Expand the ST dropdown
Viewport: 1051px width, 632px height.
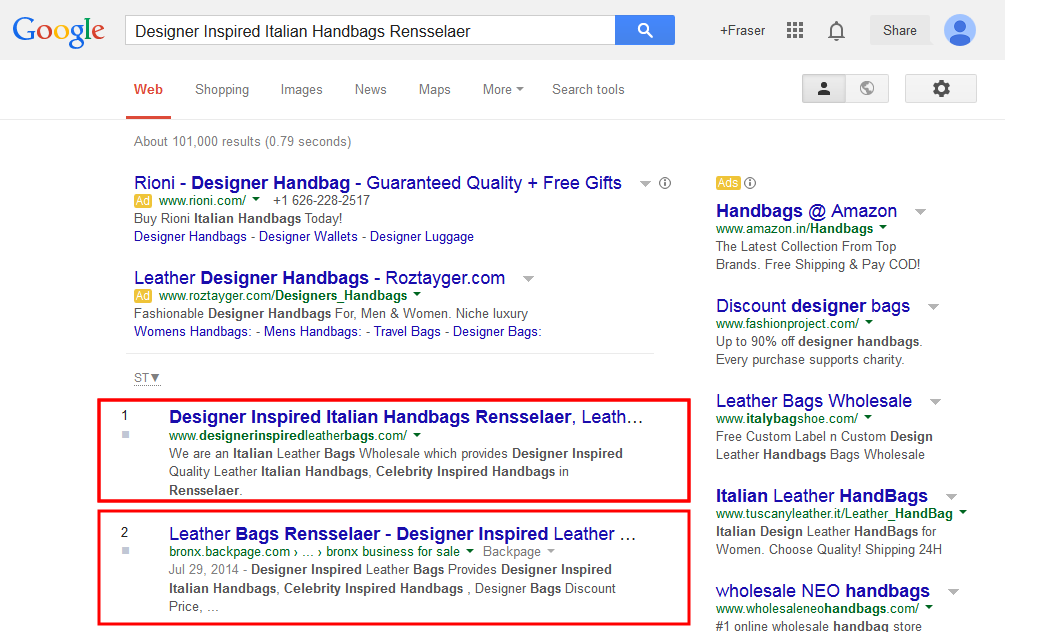[x=146, y=378]
